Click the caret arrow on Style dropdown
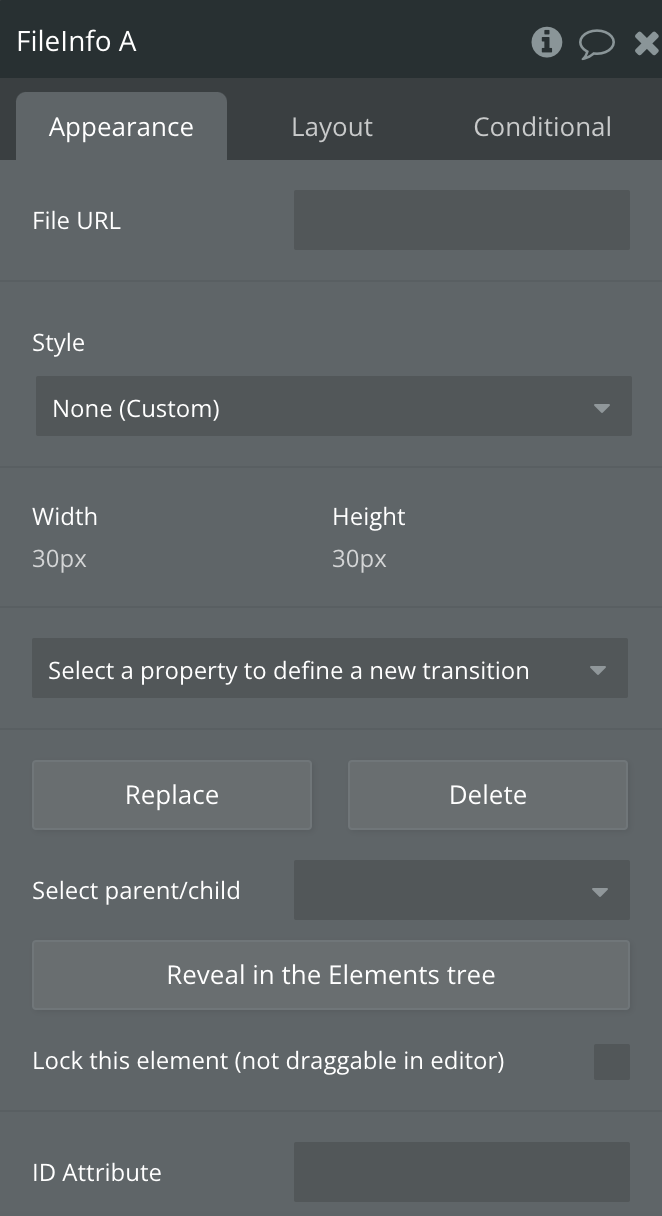Viewport: 662px width, 1216px height. coord(601,408)
